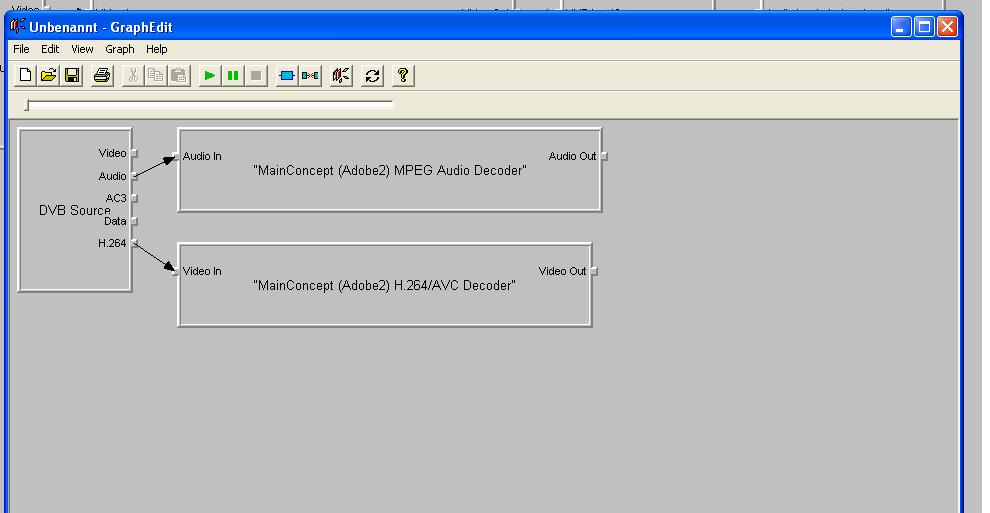990x513 pixels.
Task: Open the Edit menu
Action: point(50,49)
